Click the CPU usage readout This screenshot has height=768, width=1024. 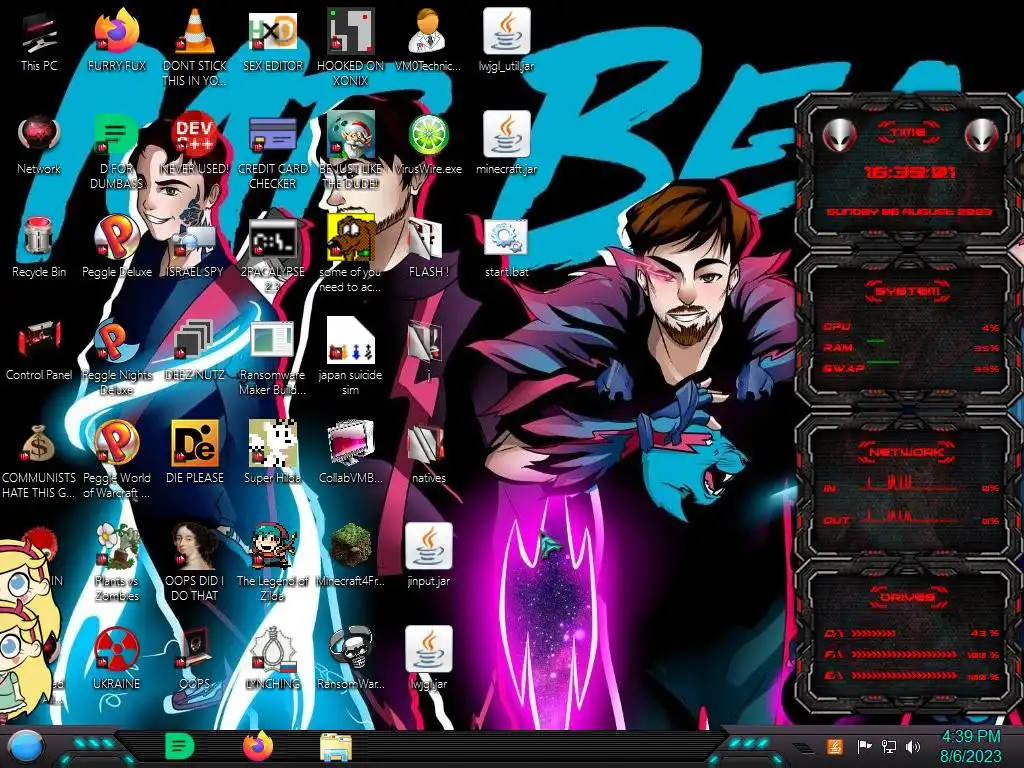911,327
